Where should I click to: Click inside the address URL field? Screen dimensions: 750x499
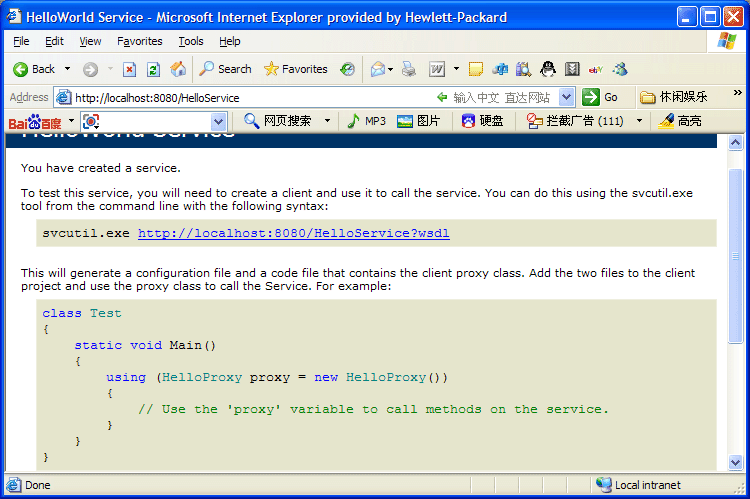[x=250, y=97]
